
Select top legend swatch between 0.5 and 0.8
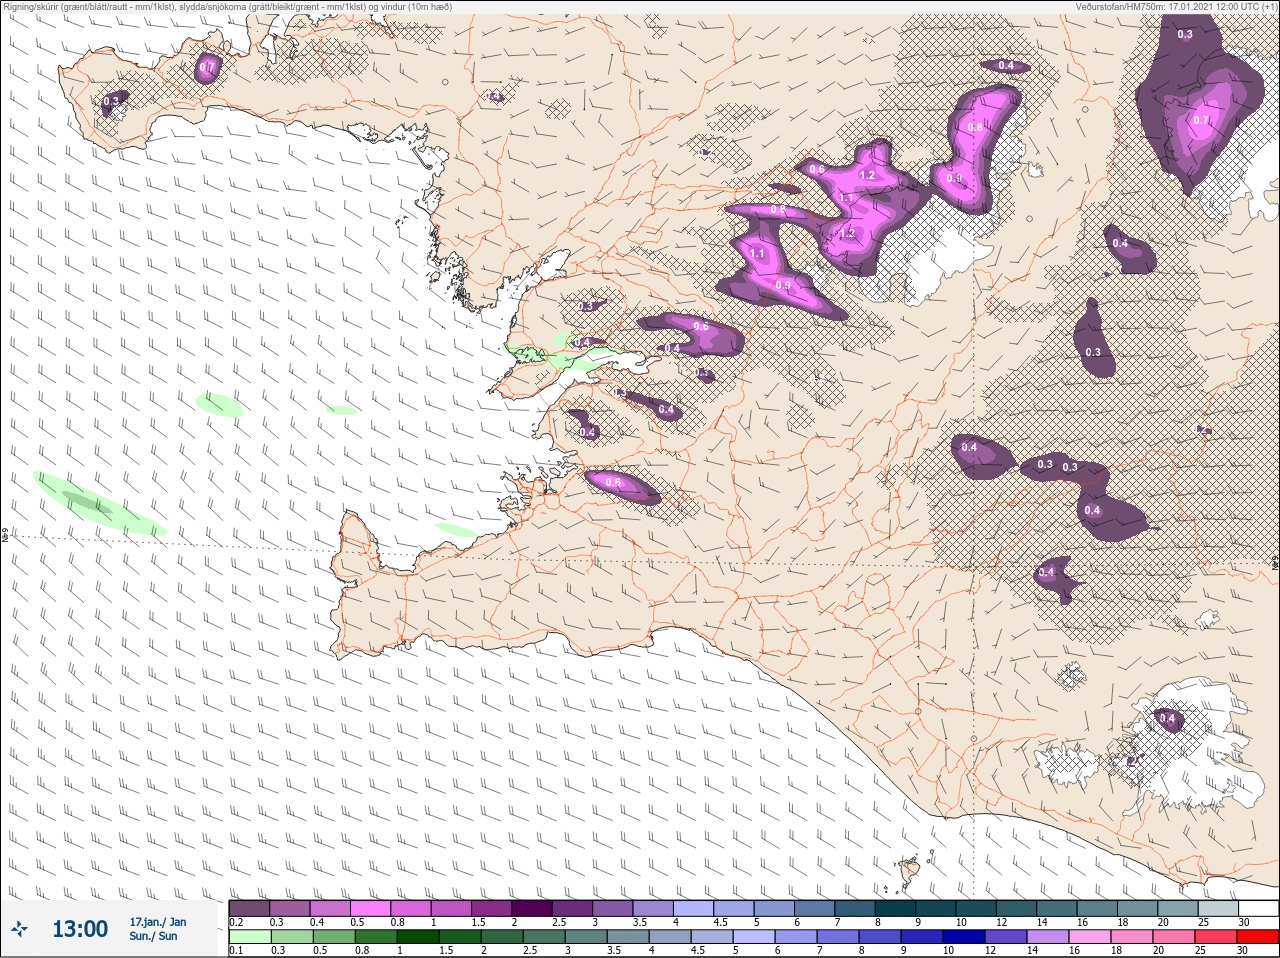(x=371, y=908)
